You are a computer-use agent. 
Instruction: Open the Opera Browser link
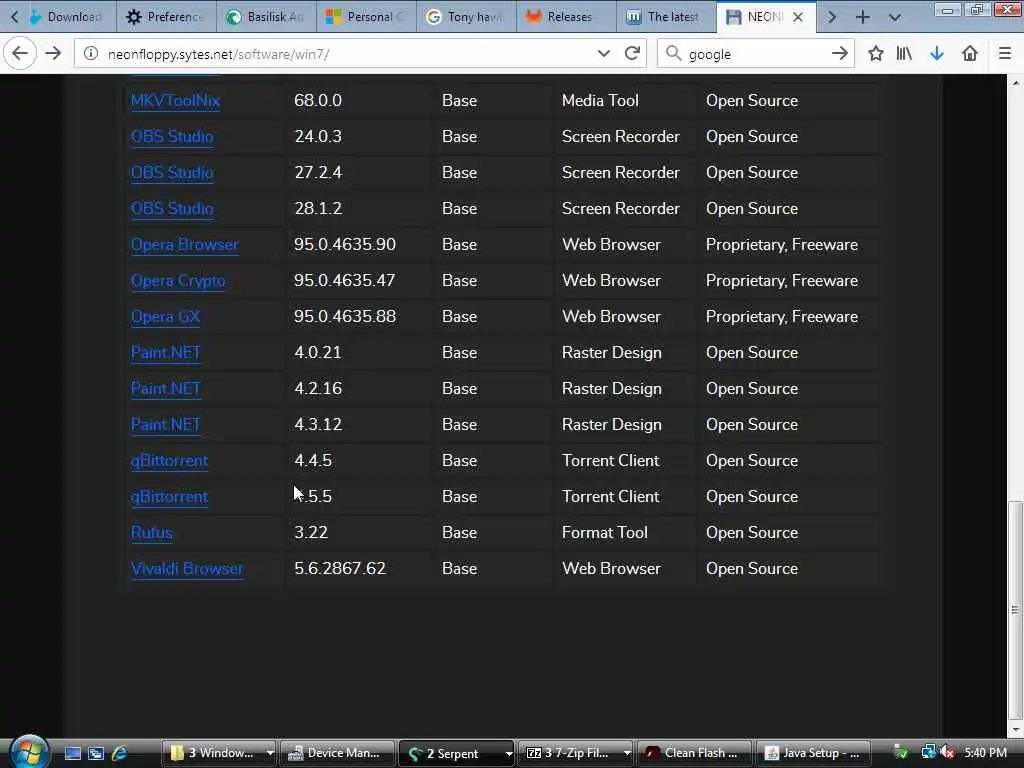click(x=185, y=244)
